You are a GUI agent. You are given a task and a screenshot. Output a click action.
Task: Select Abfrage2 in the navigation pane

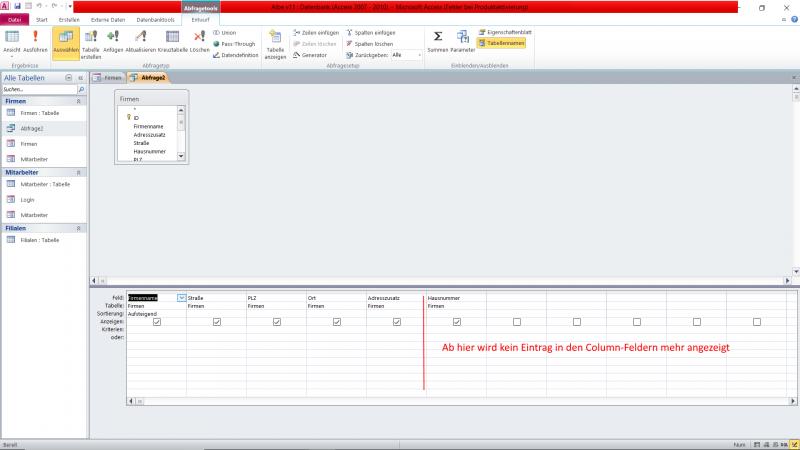pos(44,129)
